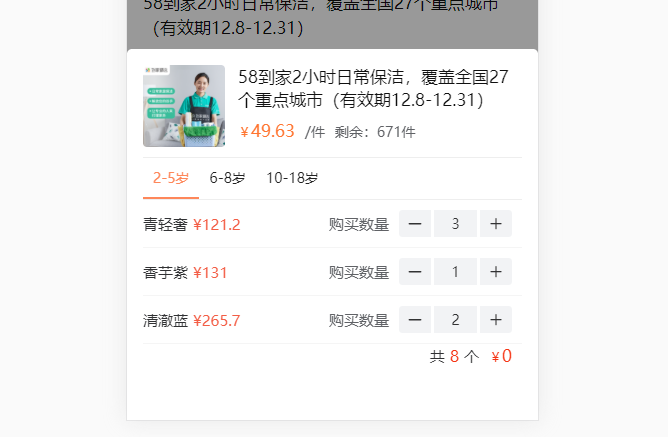This screenshot has width=668, height=437.
Task: Decrease 青轻奢 quantity with minus button
Action: coord(415,224)
